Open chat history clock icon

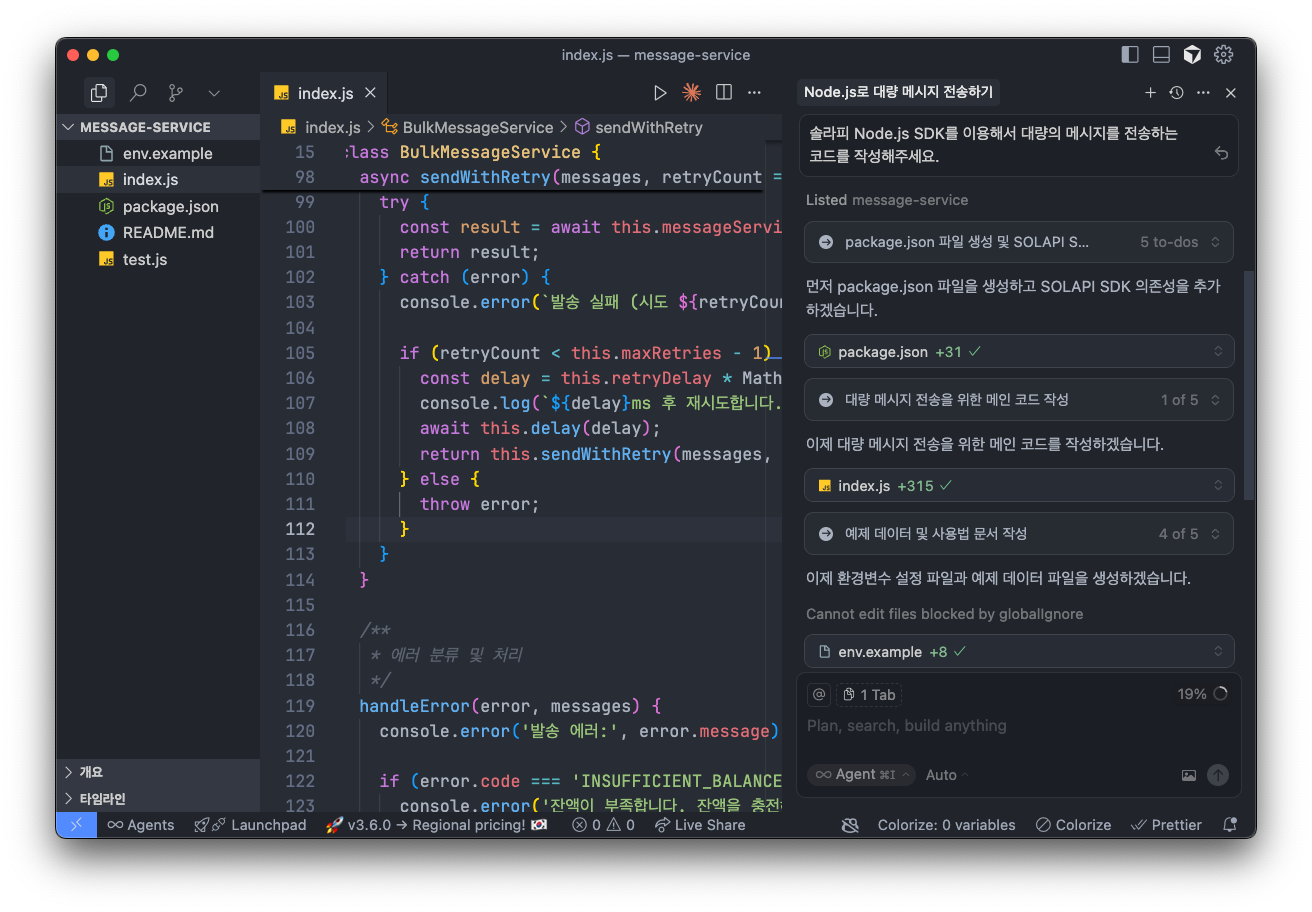click(x=1176, y=93)
